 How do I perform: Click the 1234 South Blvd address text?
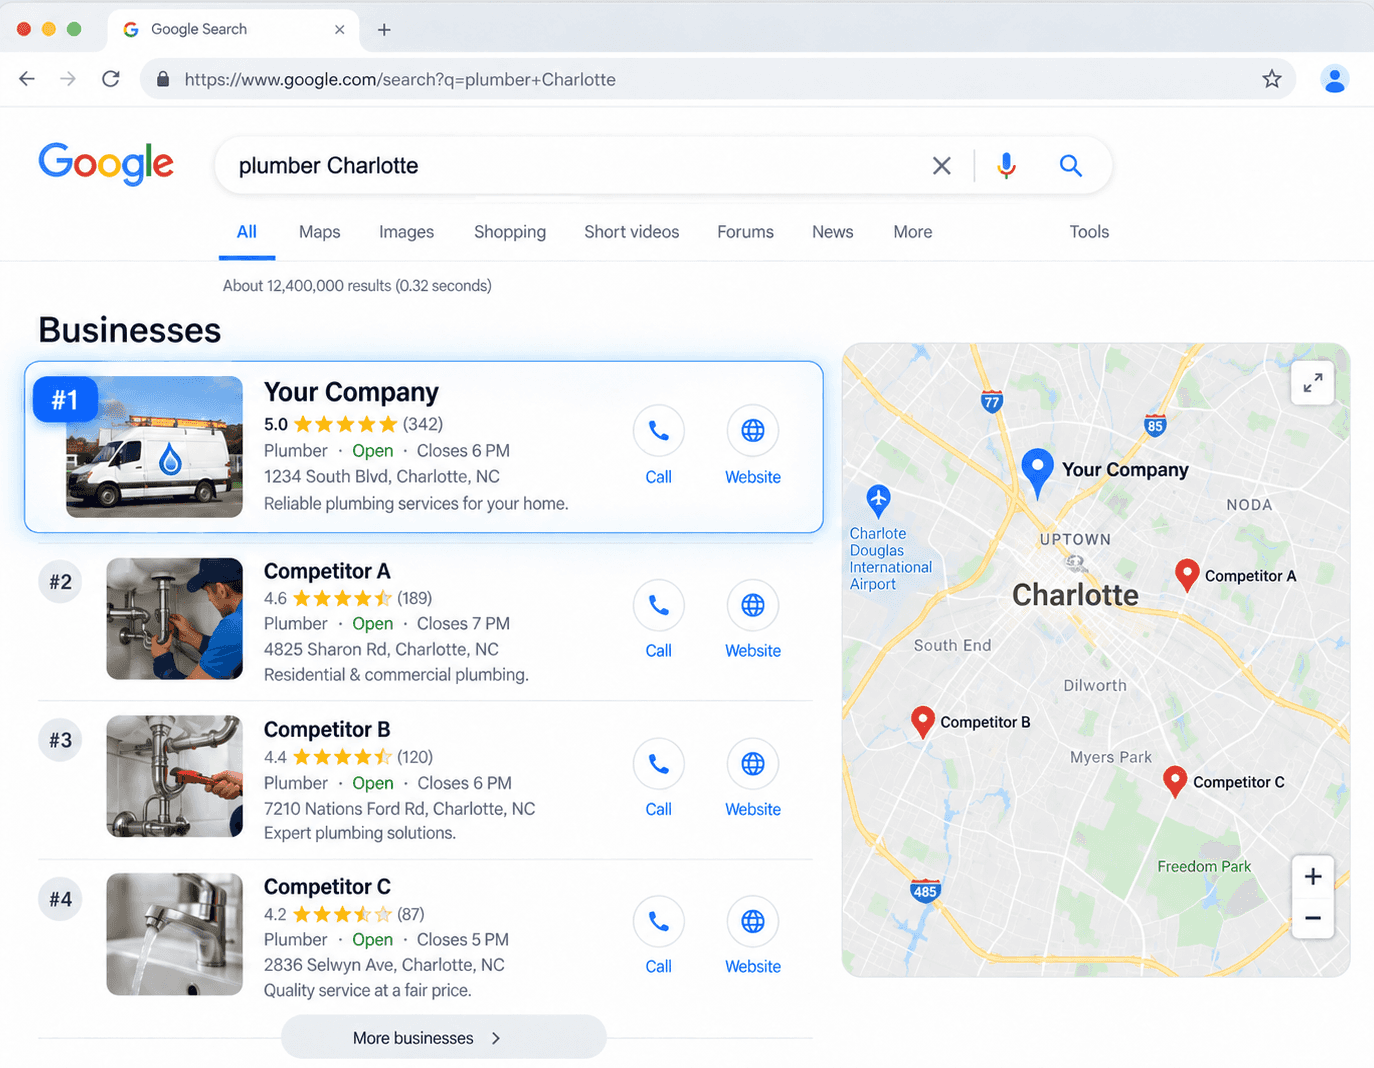381,476
